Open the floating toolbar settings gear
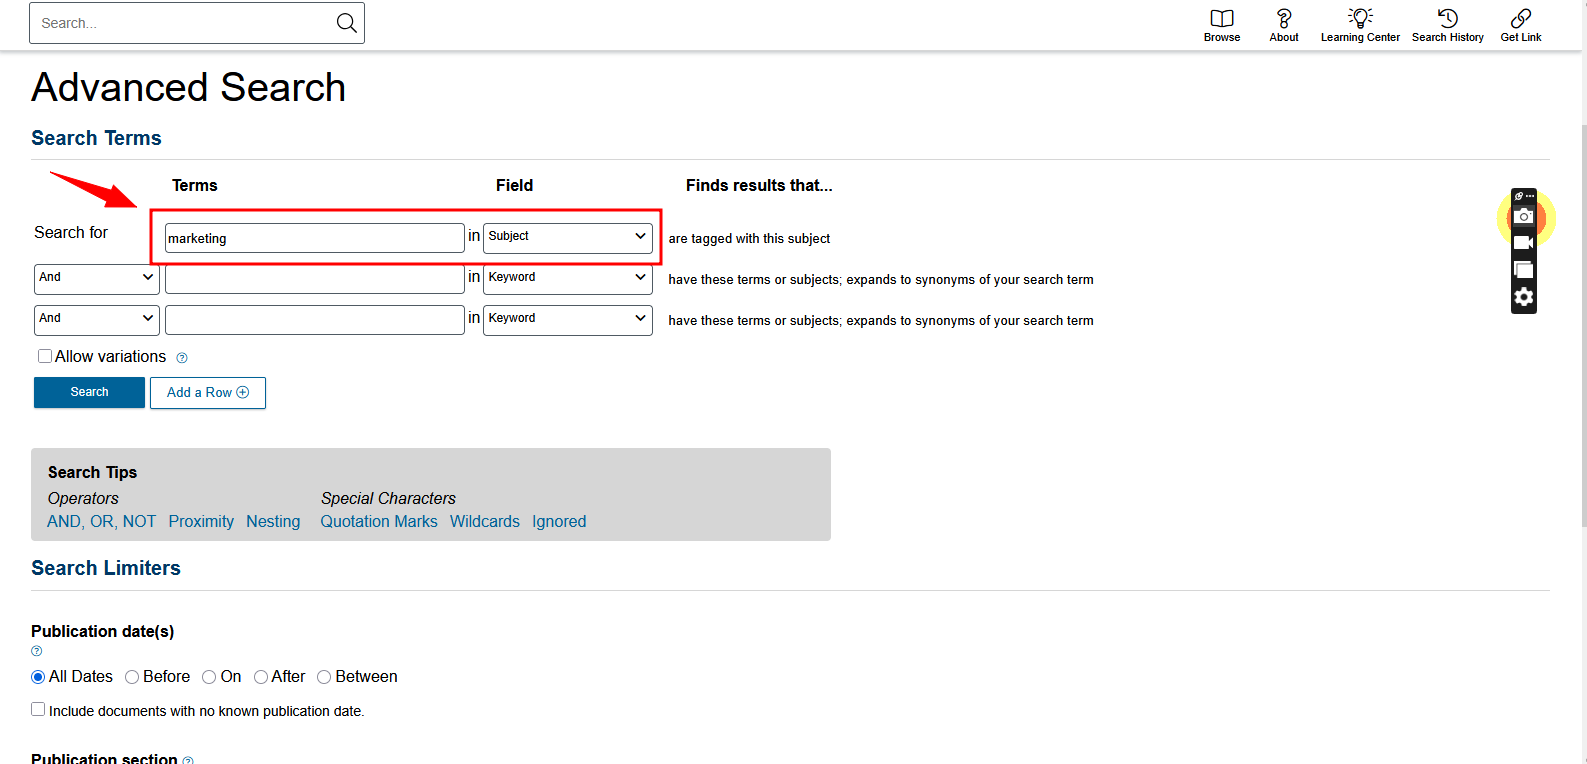Screen dimensions: 1587x764 point(1523,297)
